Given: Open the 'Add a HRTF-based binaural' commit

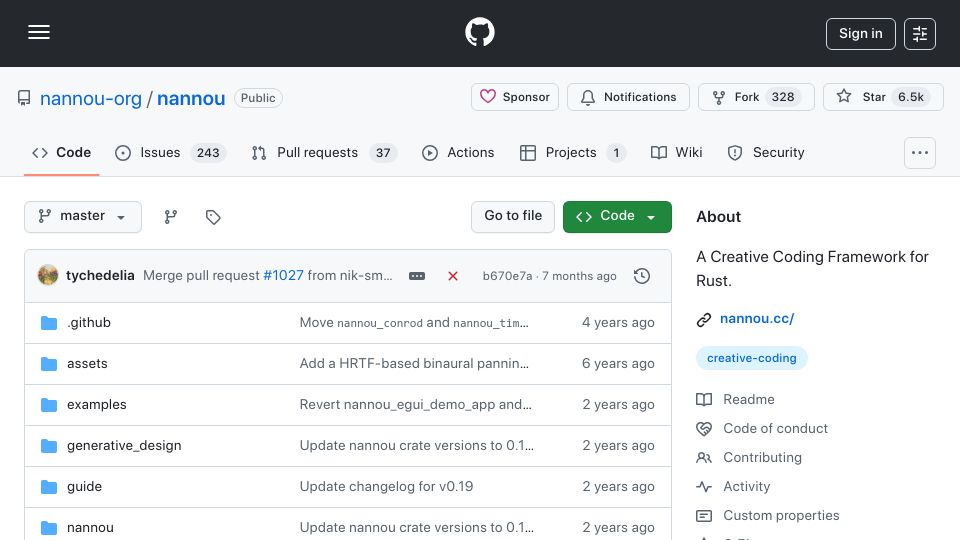Looking at the screenshot, I should tap(414, 364).
